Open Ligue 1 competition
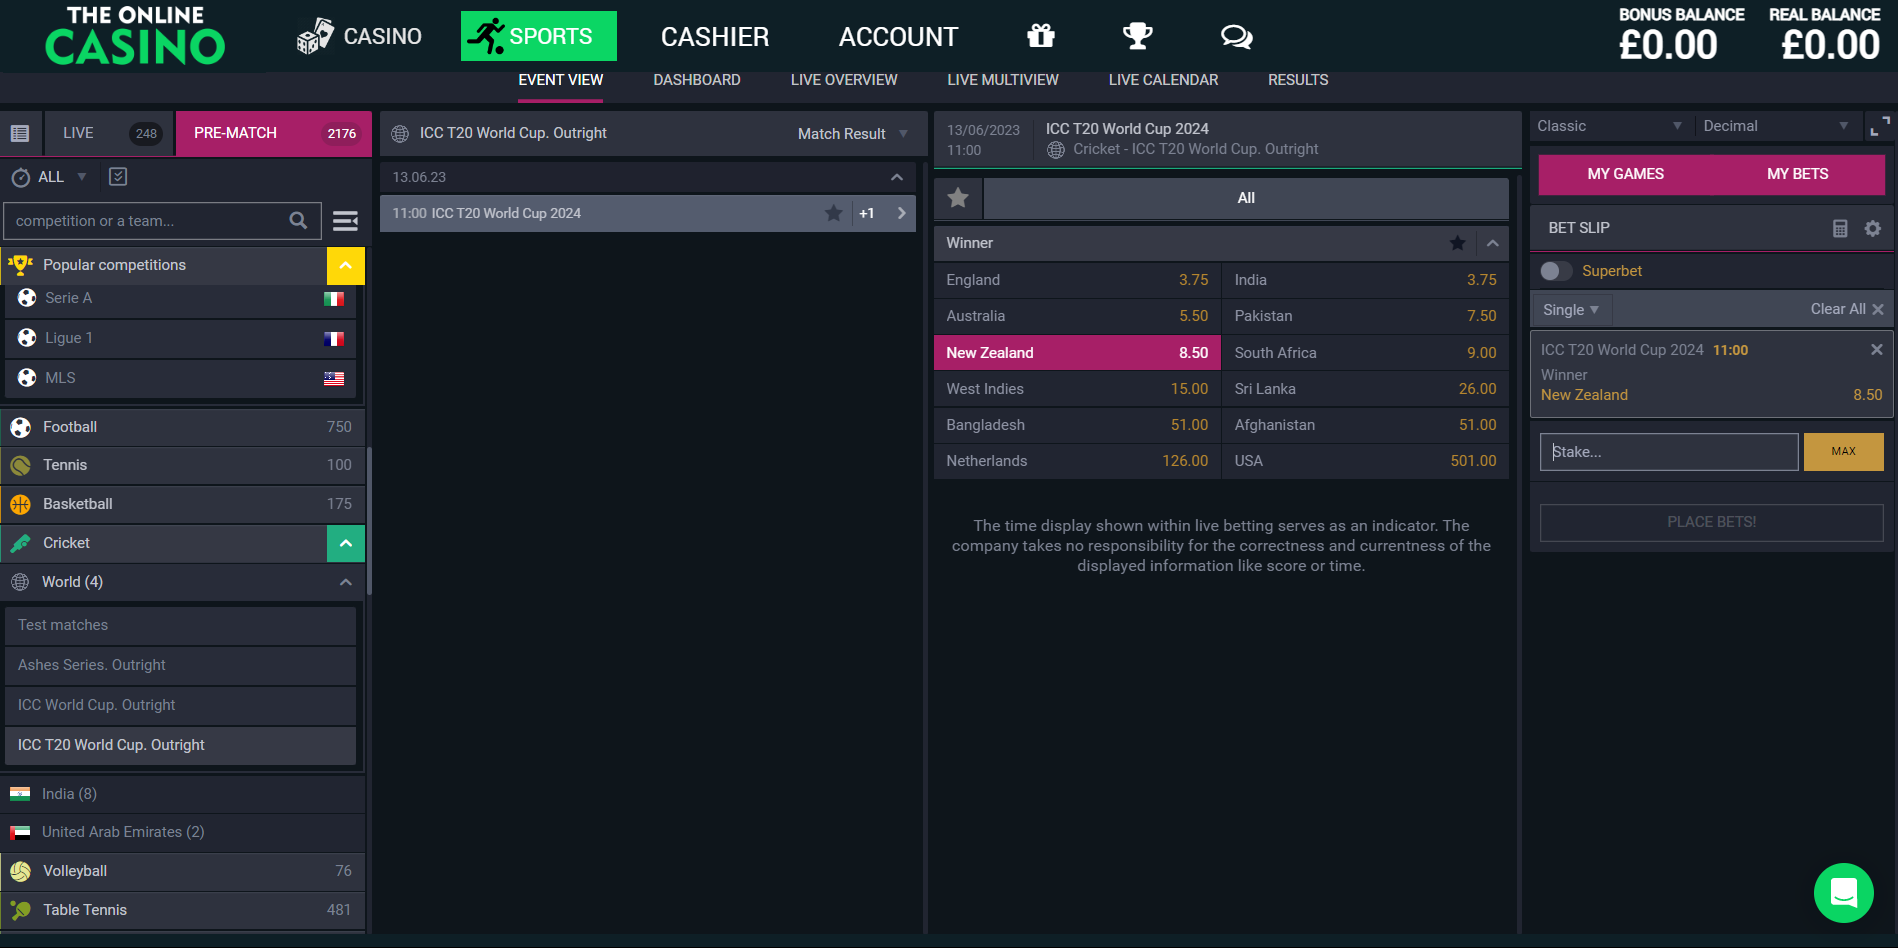The image size is (1898, 948). pyautogui.click(x=181, y=338)
